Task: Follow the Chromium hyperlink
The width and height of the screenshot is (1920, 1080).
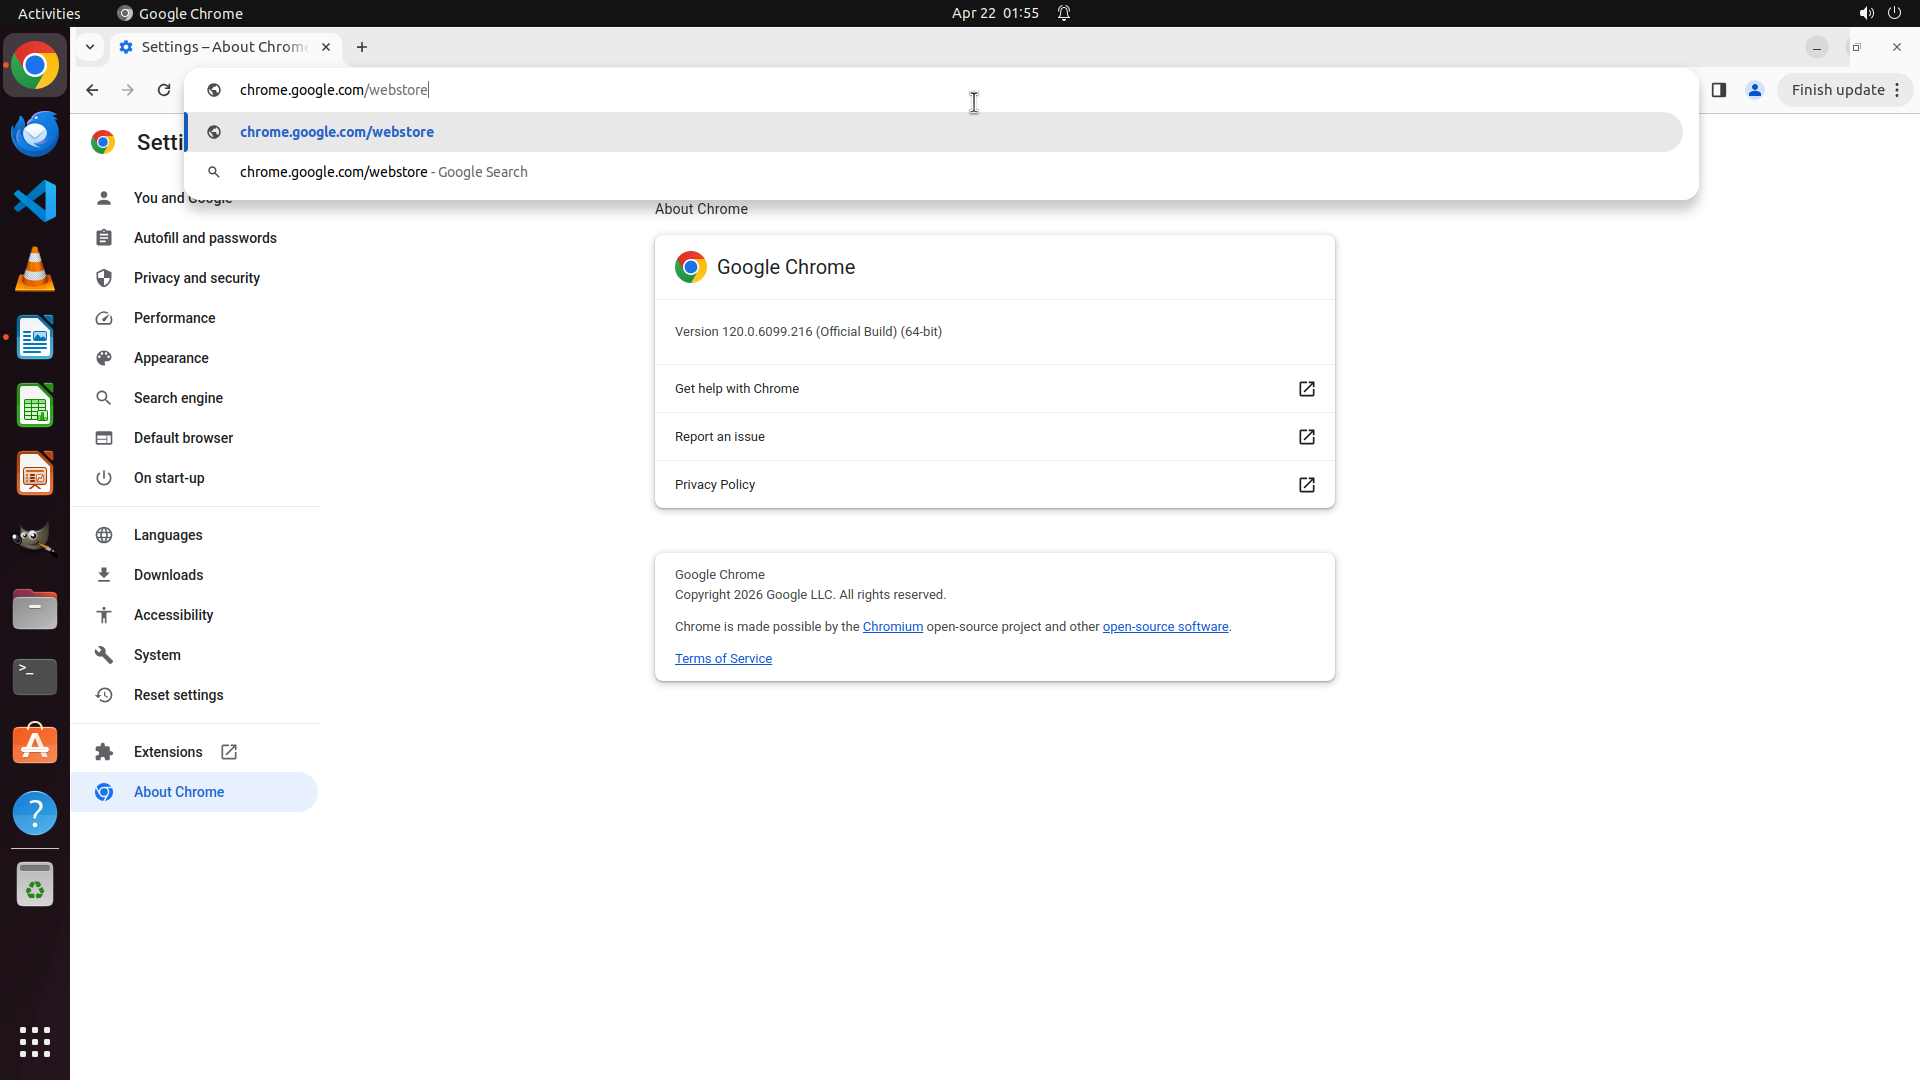Action: coord(892,627)
